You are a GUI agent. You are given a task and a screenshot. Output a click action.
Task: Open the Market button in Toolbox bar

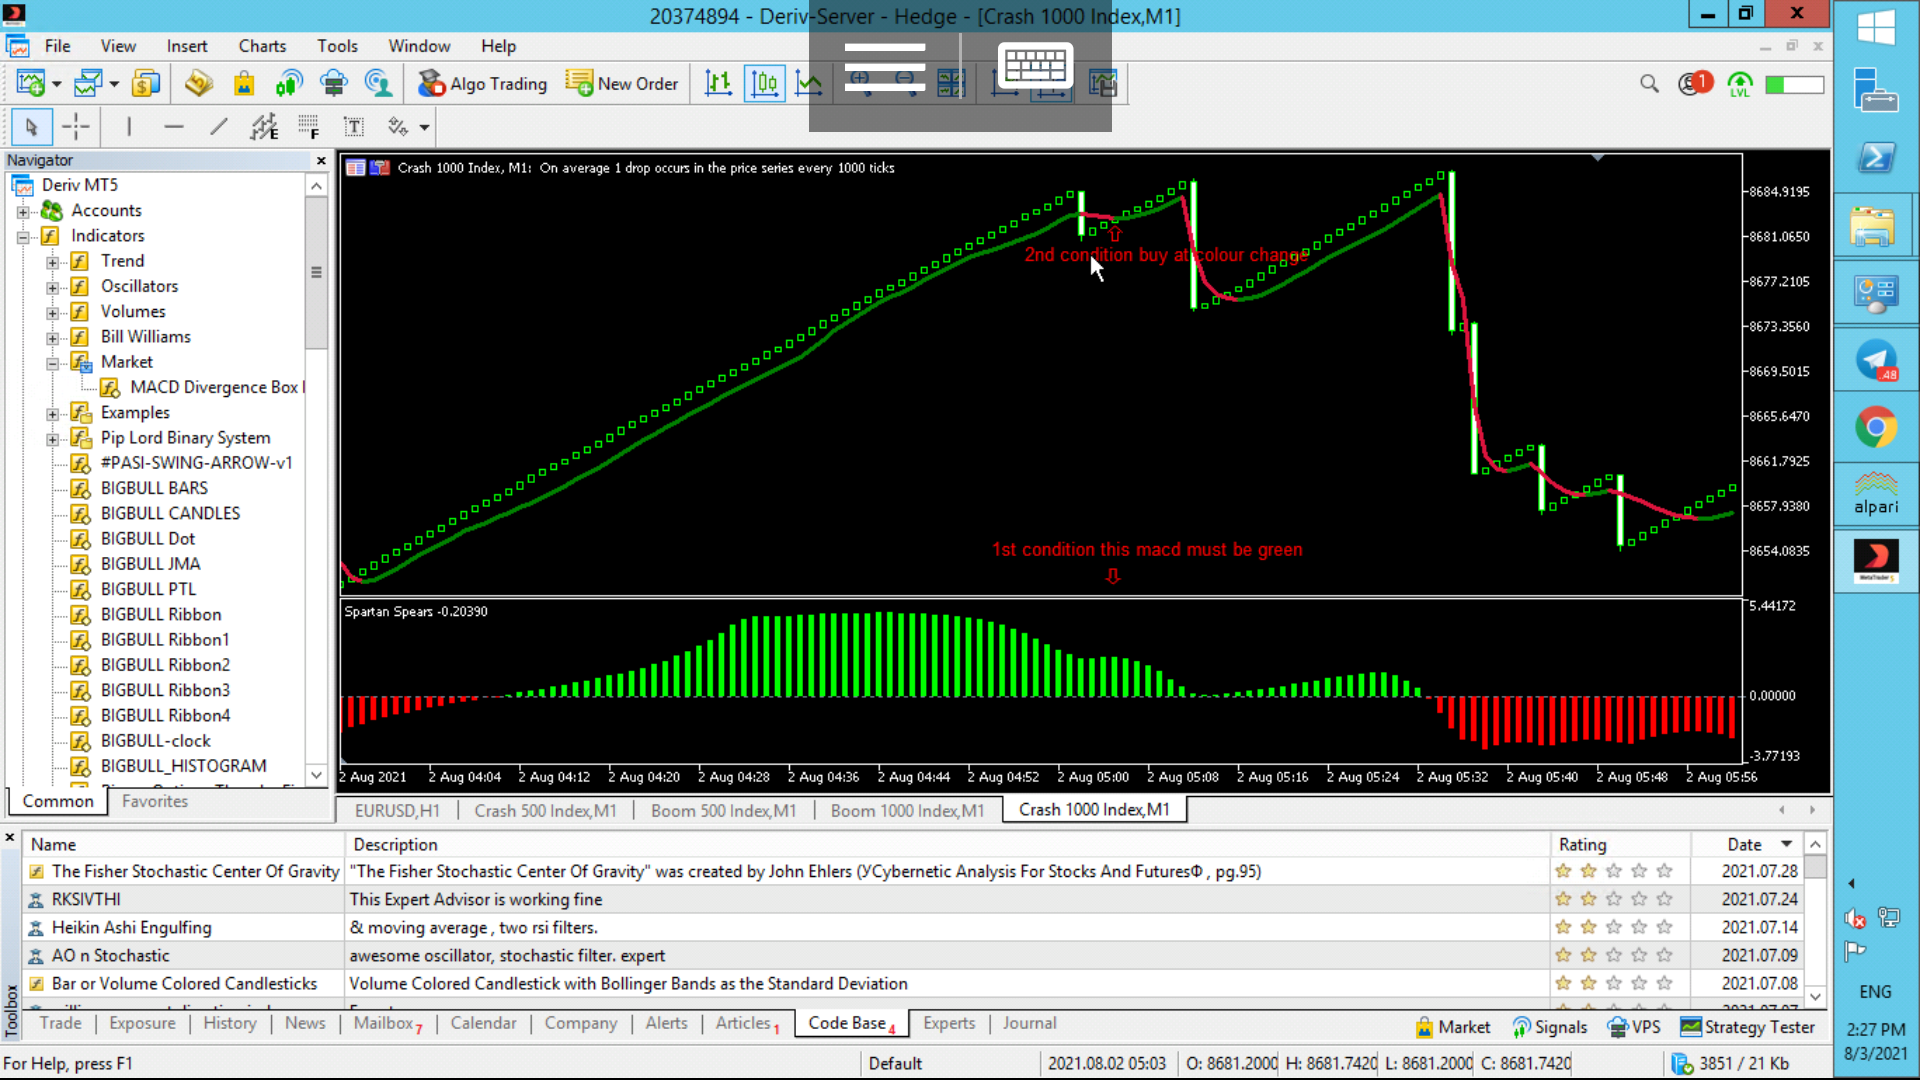click(x=1453, y=1027)
